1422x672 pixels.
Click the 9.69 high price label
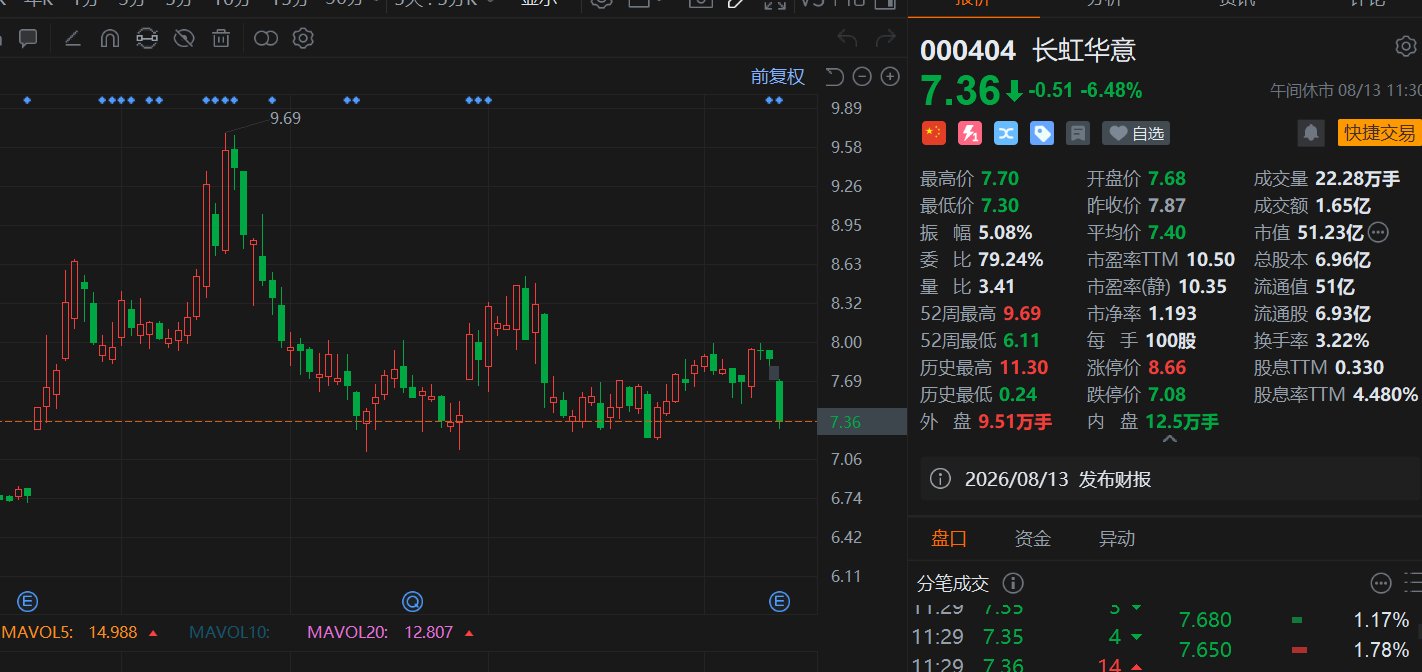285,118
